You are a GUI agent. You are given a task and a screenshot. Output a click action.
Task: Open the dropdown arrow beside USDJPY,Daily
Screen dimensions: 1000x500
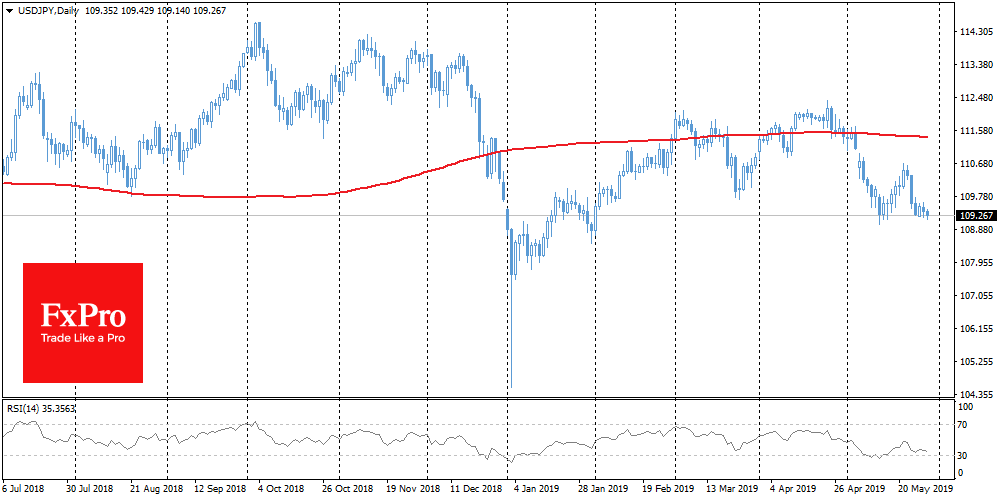(7, 8)
